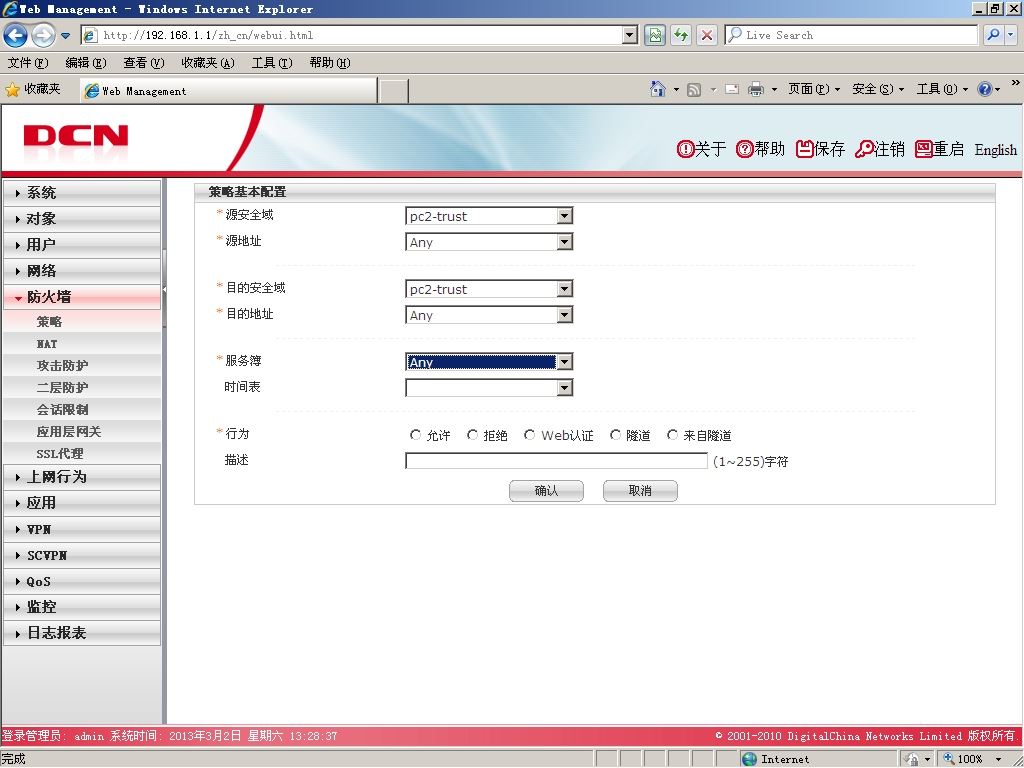Expand the 用户 sidebar section

(82, 245)
